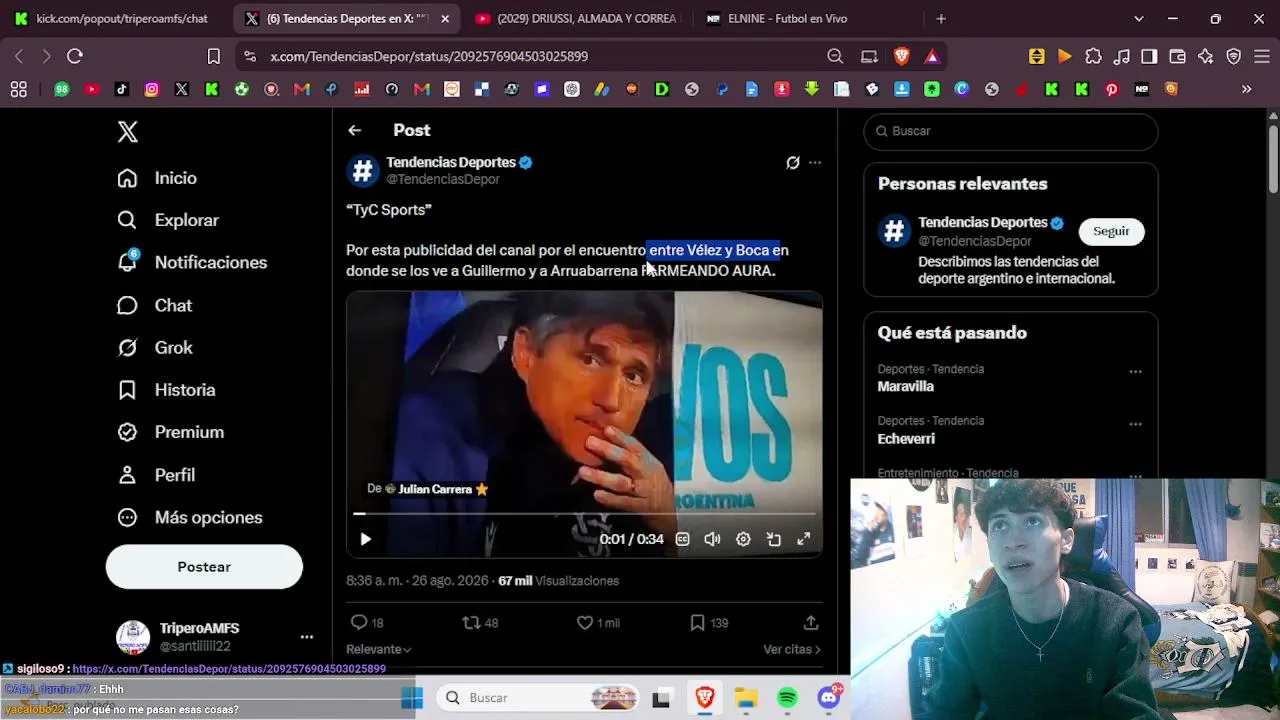Image resolution: width=1280 pixels, height=720 pixels.
Task: Open Historia in the sidebar
Action: pyautogui.click(x=166, y=390)
